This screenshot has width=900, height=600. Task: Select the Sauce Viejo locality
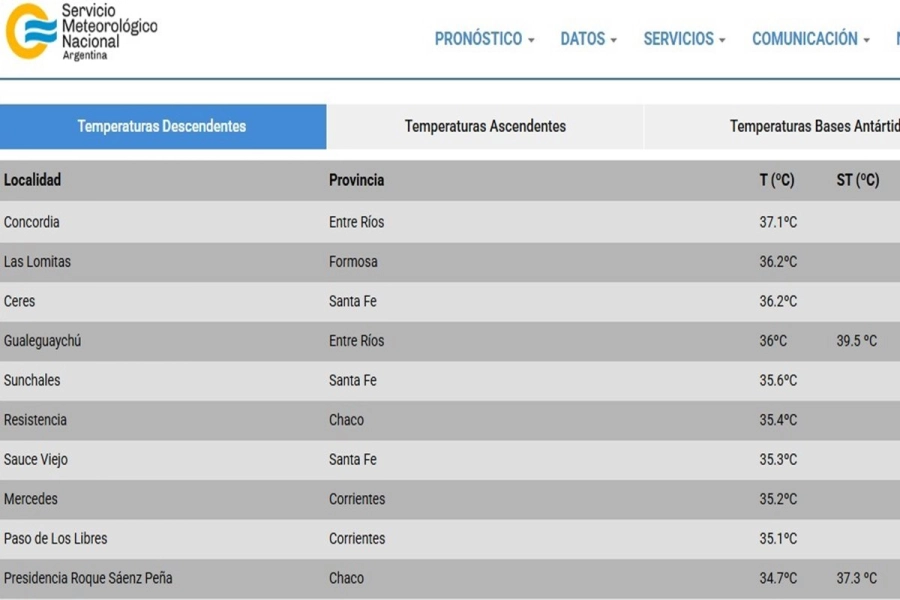tap(36, 459)
